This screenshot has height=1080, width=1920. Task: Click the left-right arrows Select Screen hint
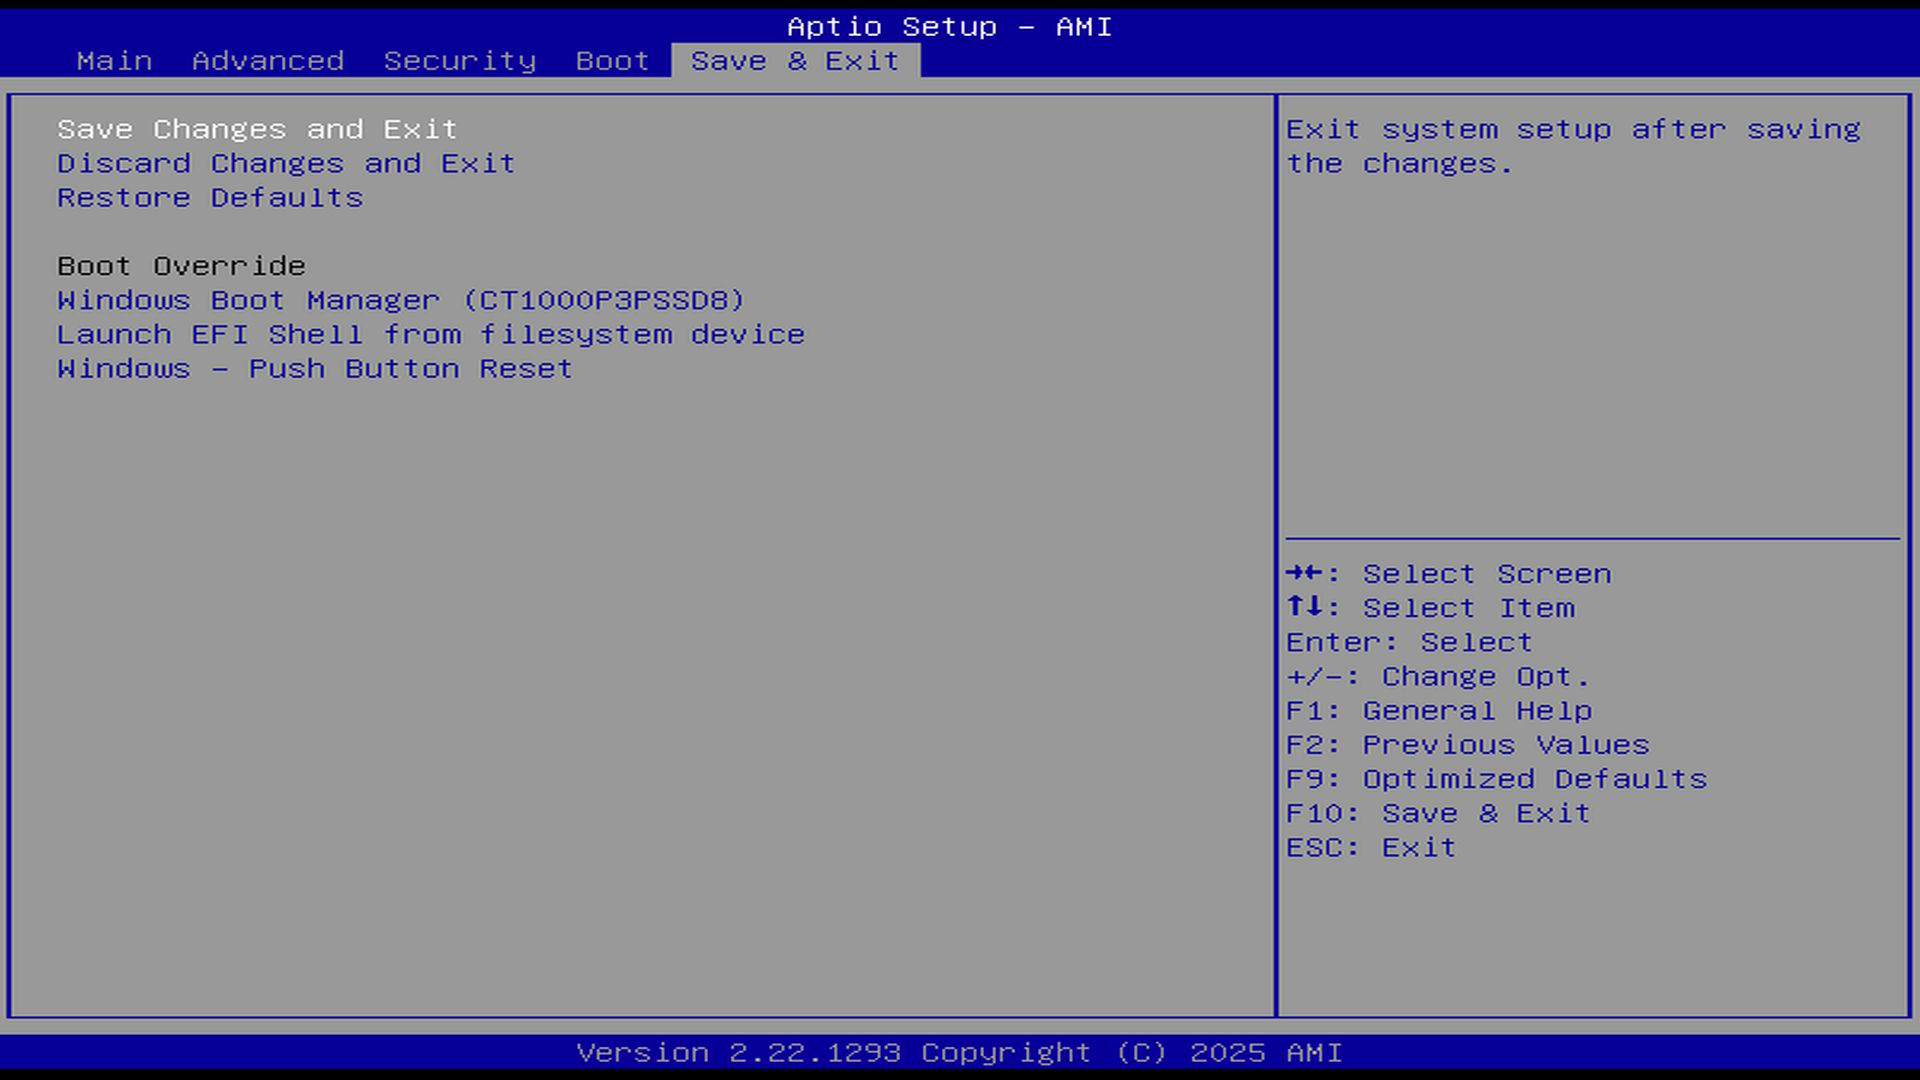[x=1448, y=574]
